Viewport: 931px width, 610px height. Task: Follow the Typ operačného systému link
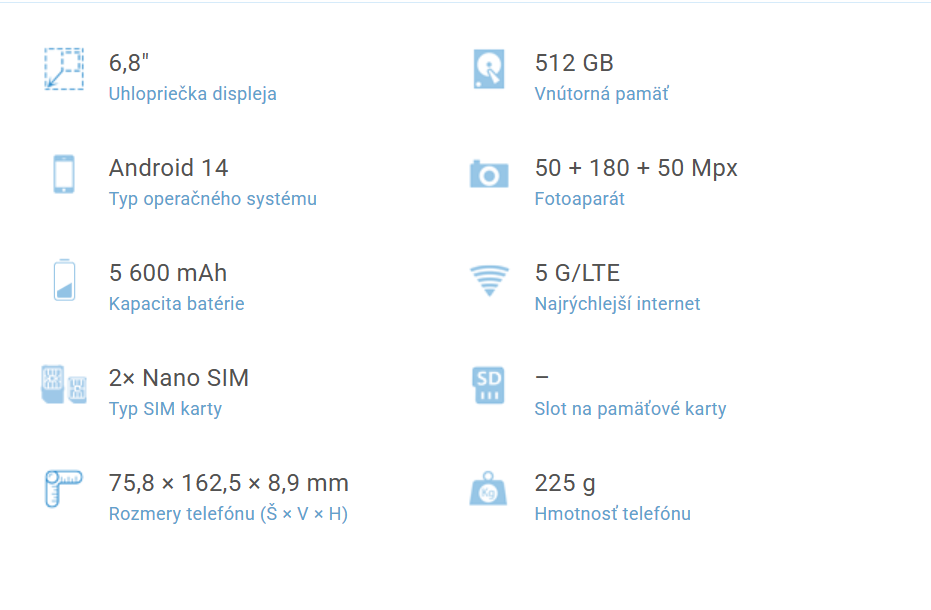pyautogui.click(x=212, y=199)
